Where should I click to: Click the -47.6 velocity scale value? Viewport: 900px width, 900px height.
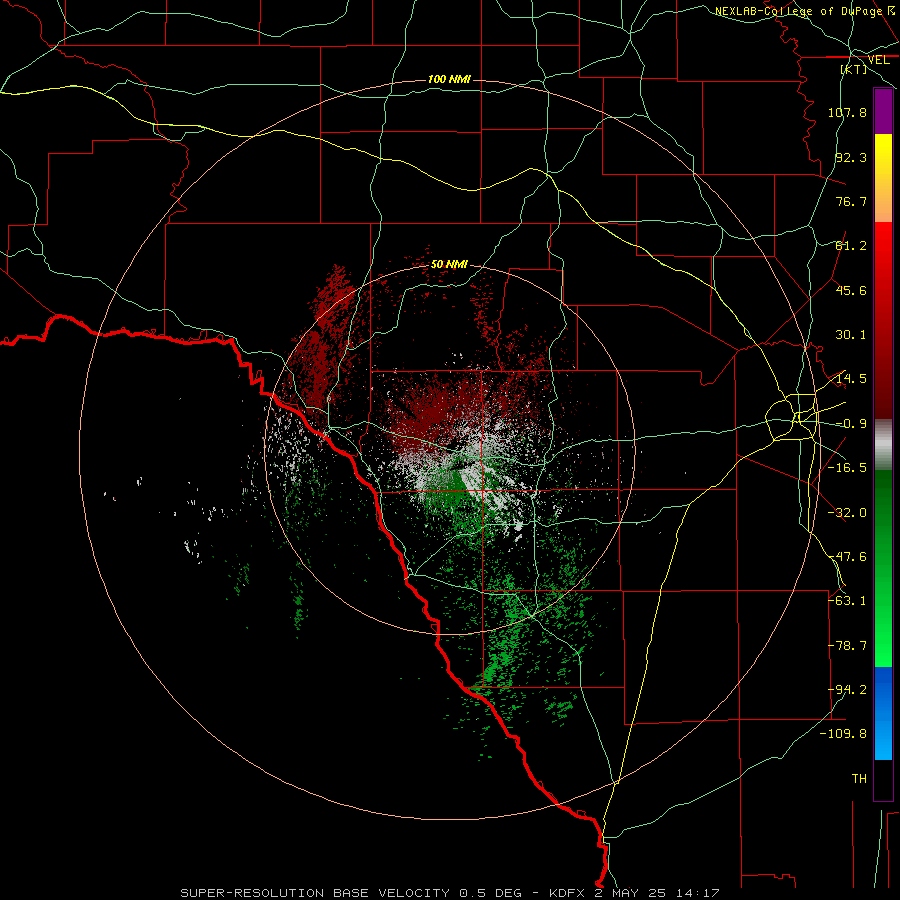(847, 557)
